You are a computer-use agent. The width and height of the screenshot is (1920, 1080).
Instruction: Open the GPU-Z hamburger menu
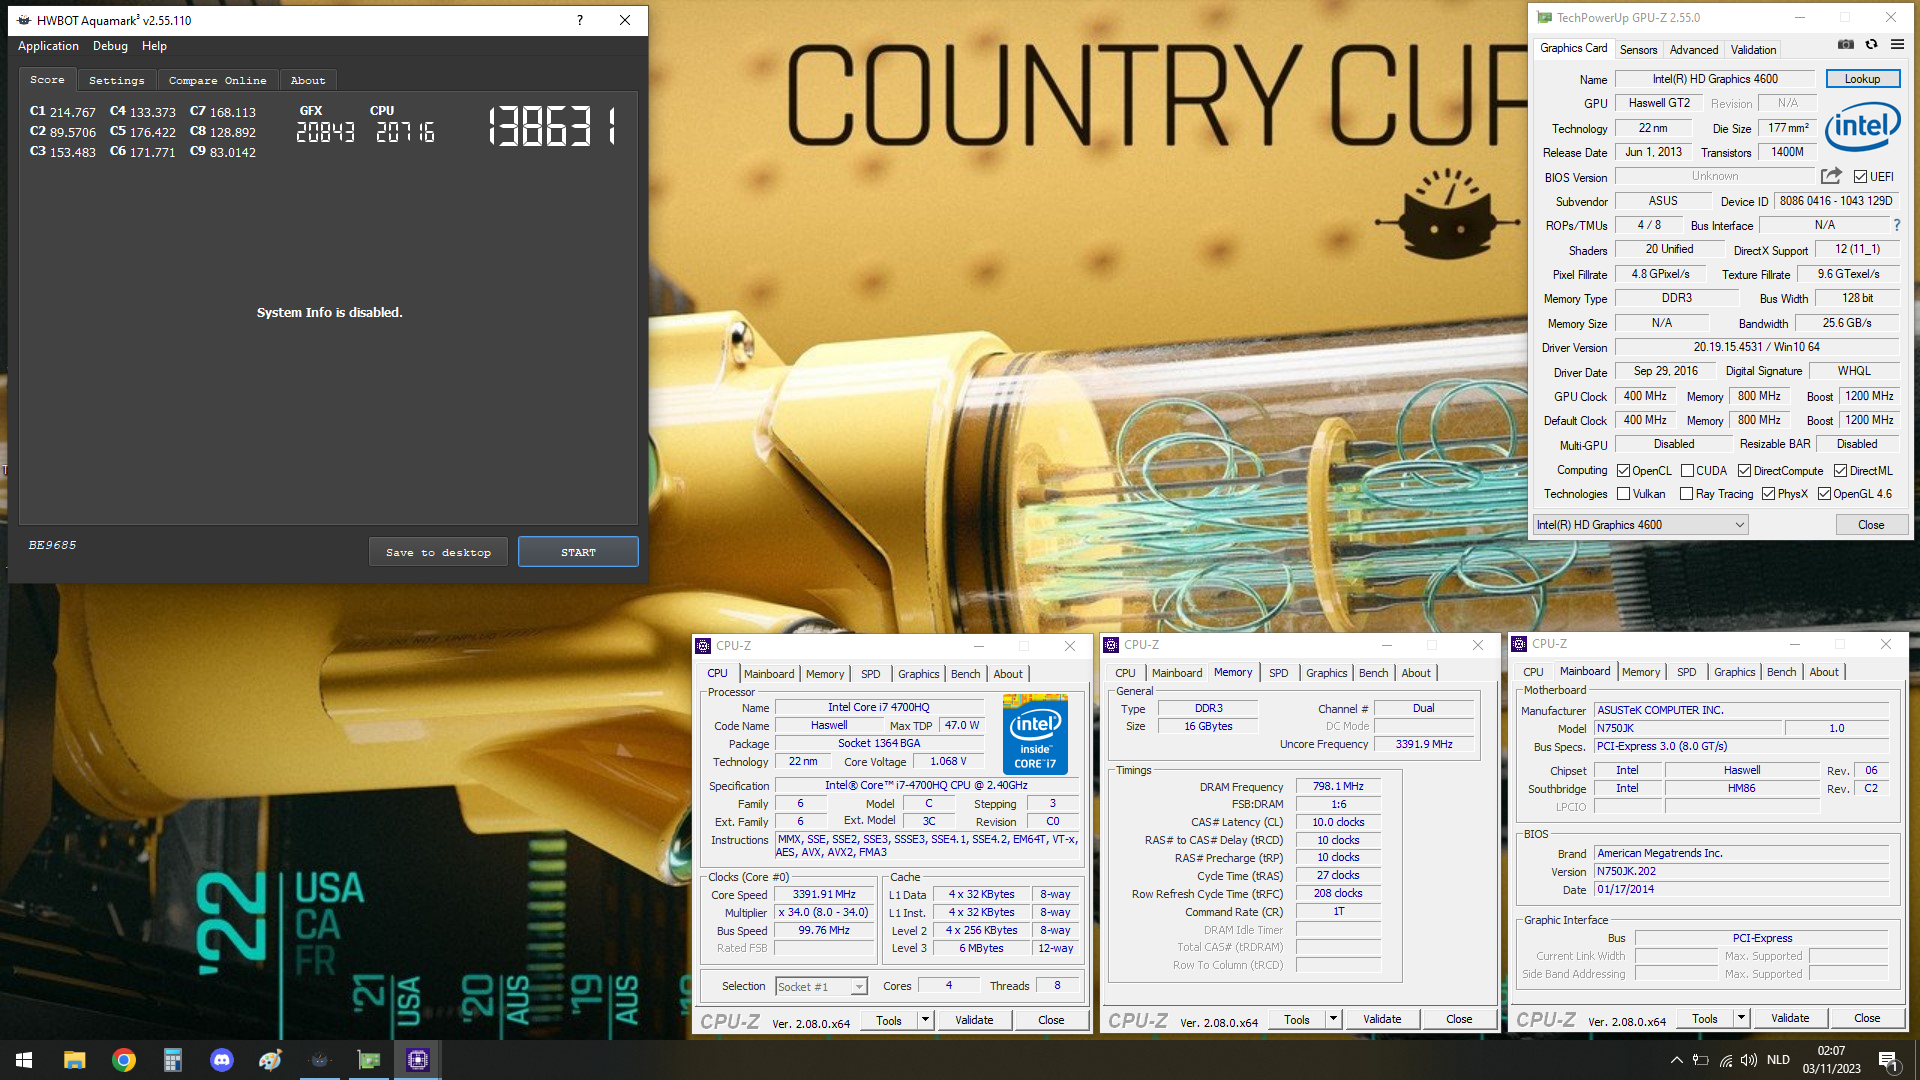(1897, 44)
